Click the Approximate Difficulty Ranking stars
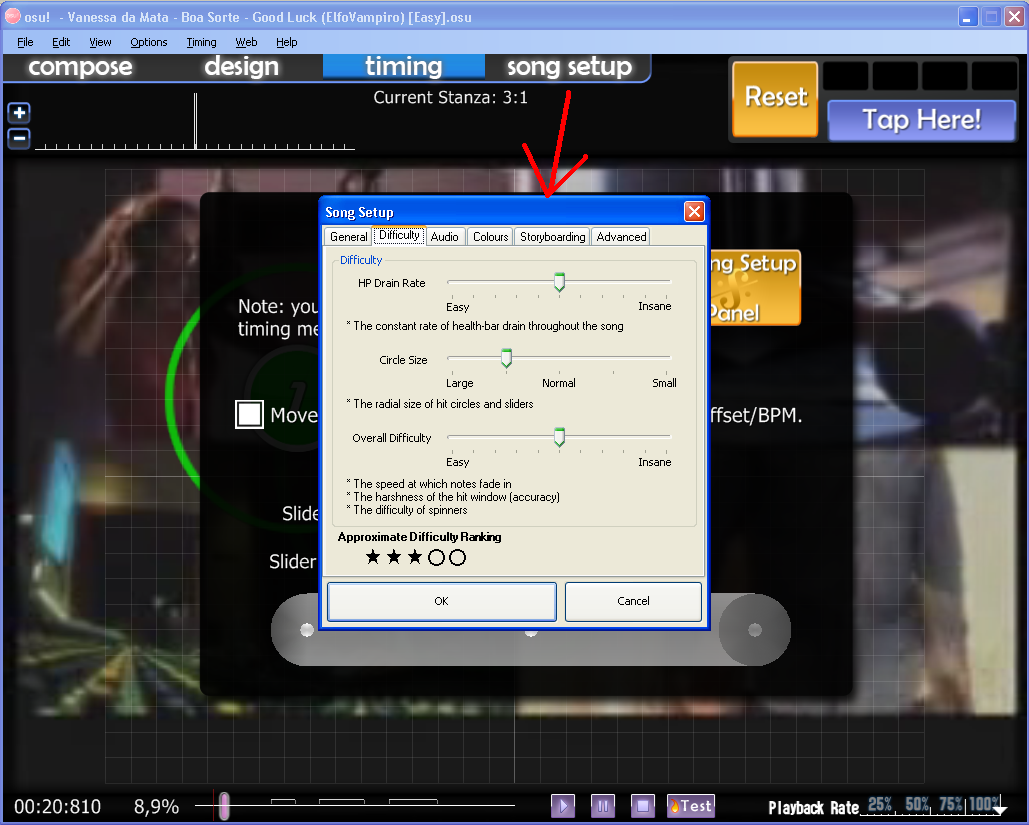The width and height of the screenshot is (1029, 825). pyautogui.click(x=415, y=558)
